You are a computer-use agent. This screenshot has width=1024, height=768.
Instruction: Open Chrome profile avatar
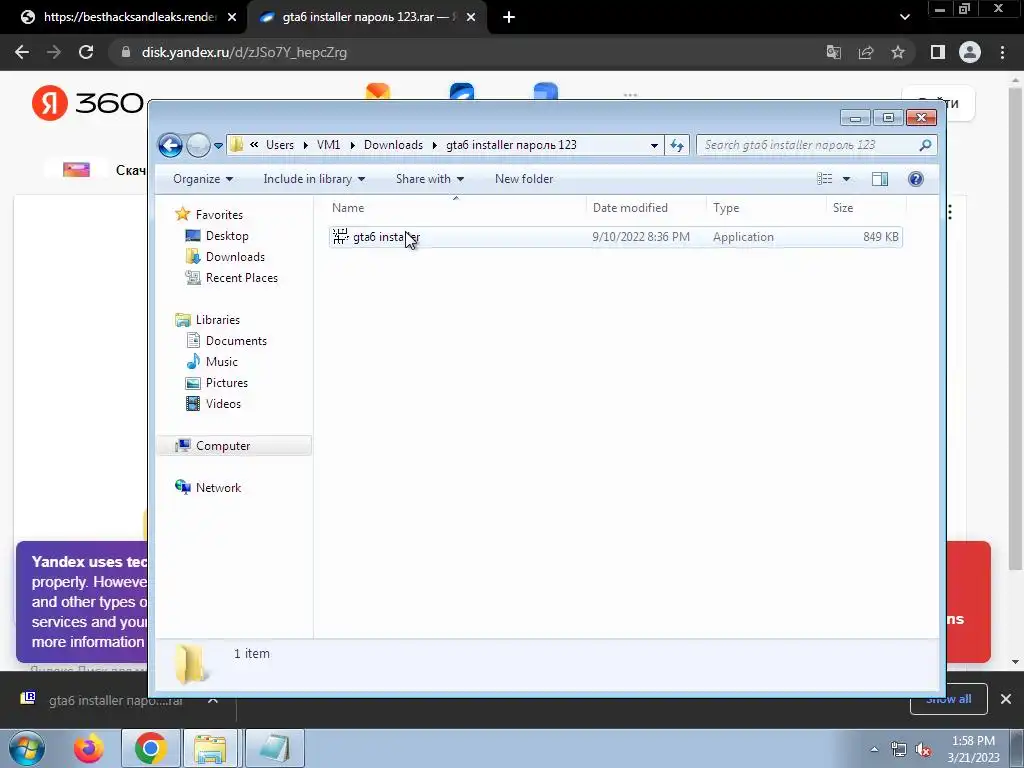click(970, 52)
